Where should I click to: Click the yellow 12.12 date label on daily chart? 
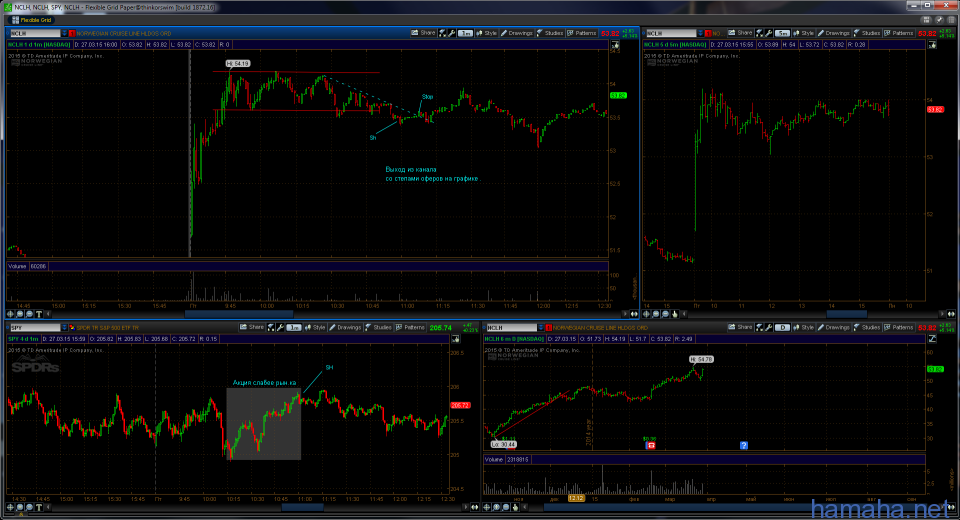click(x=576, y=498)
